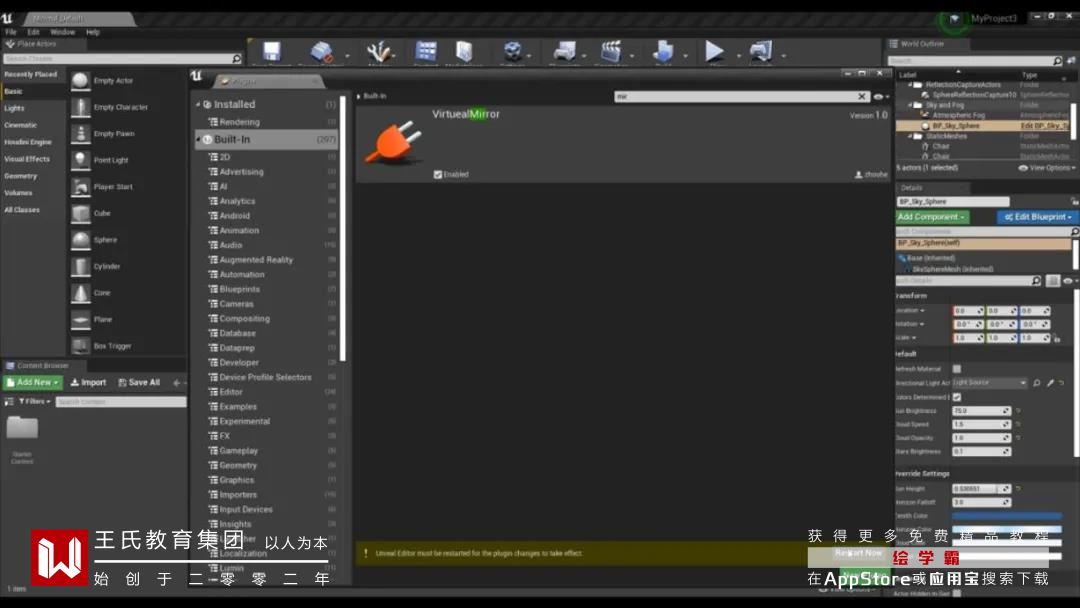Toggle the Refresh Material checkbox
1080x608 pixels.
click(957, 369)
